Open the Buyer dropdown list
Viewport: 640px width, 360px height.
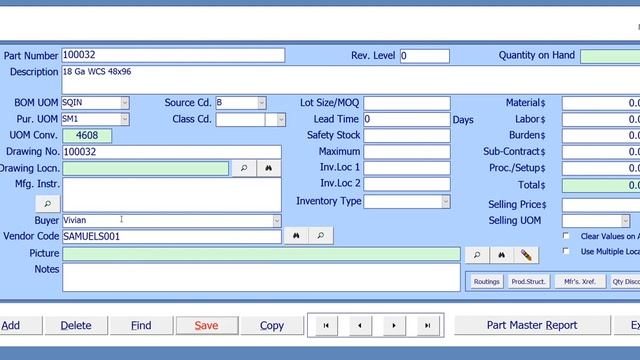pyautogui.click(x=277, y=221)
